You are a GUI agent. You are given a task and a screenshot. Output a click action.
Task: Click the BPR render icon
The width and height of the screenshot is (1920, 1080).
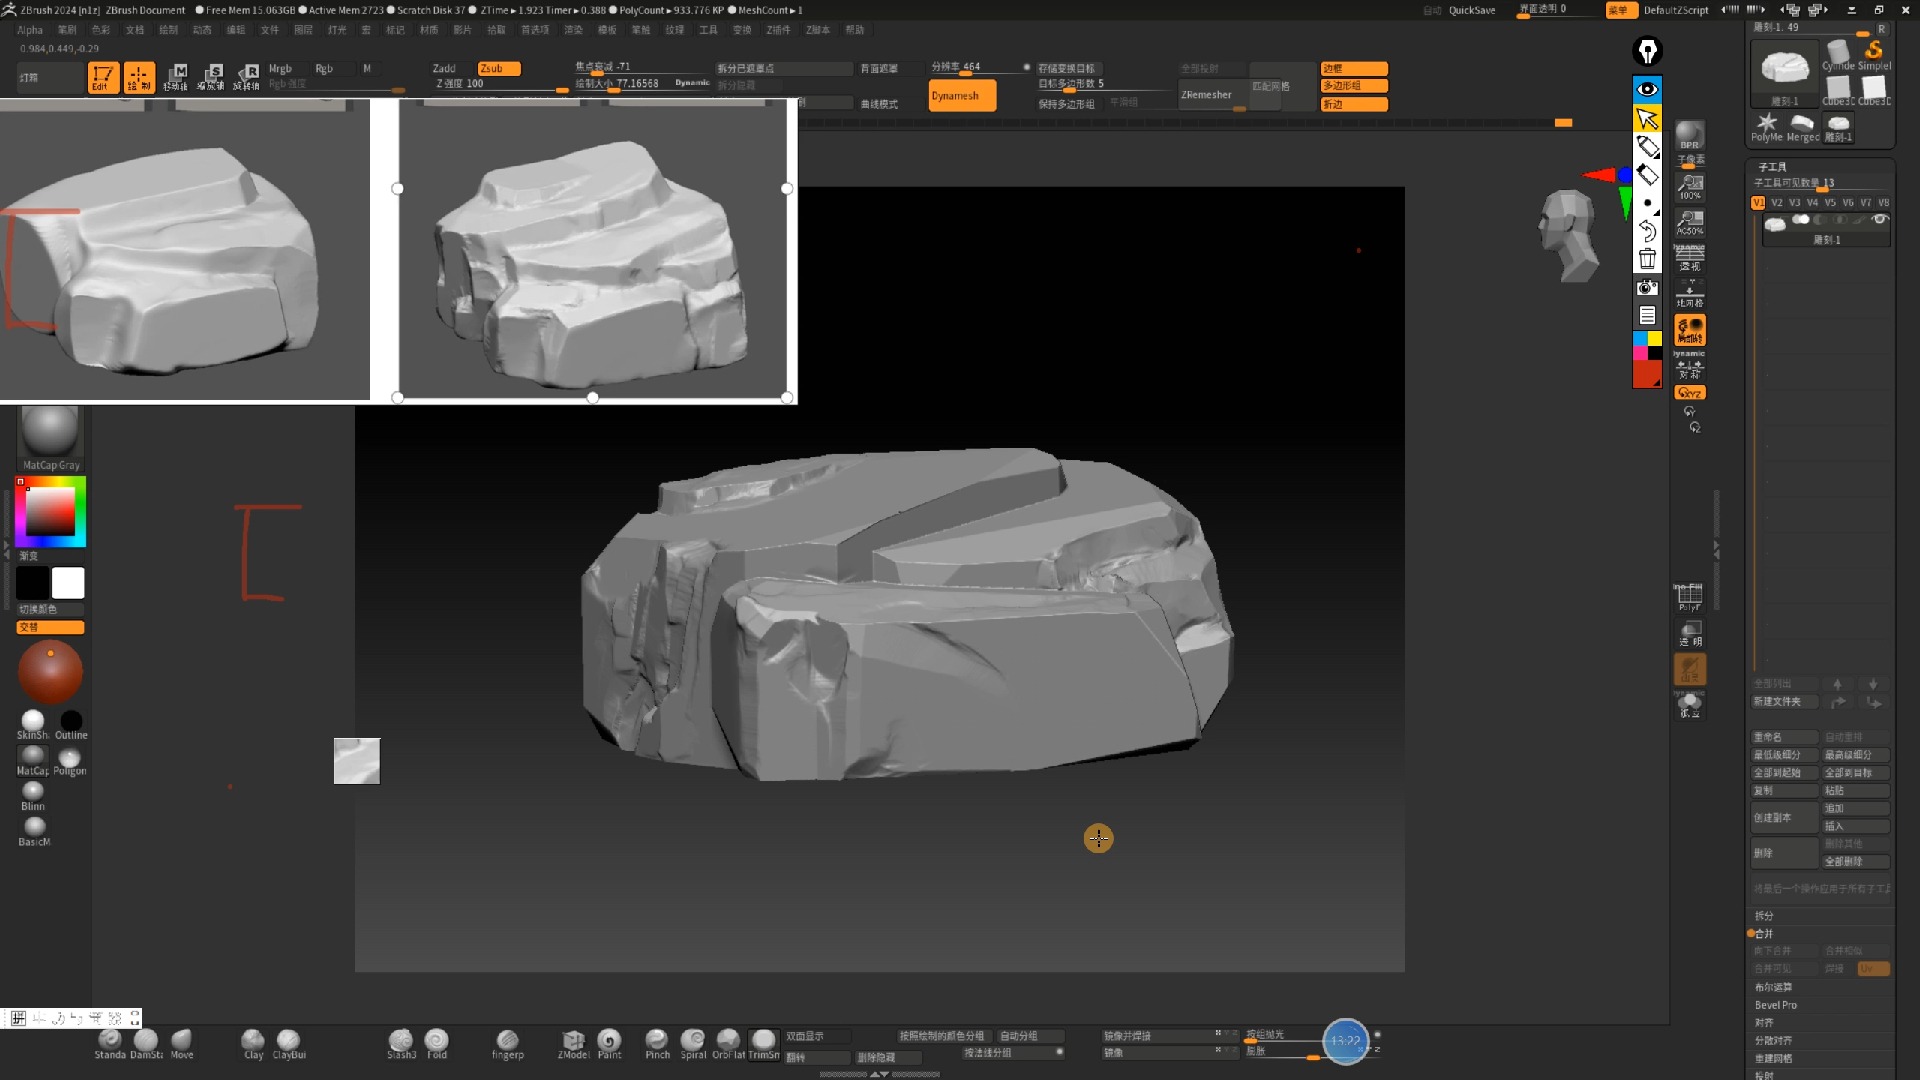(x=1689, y=135)
